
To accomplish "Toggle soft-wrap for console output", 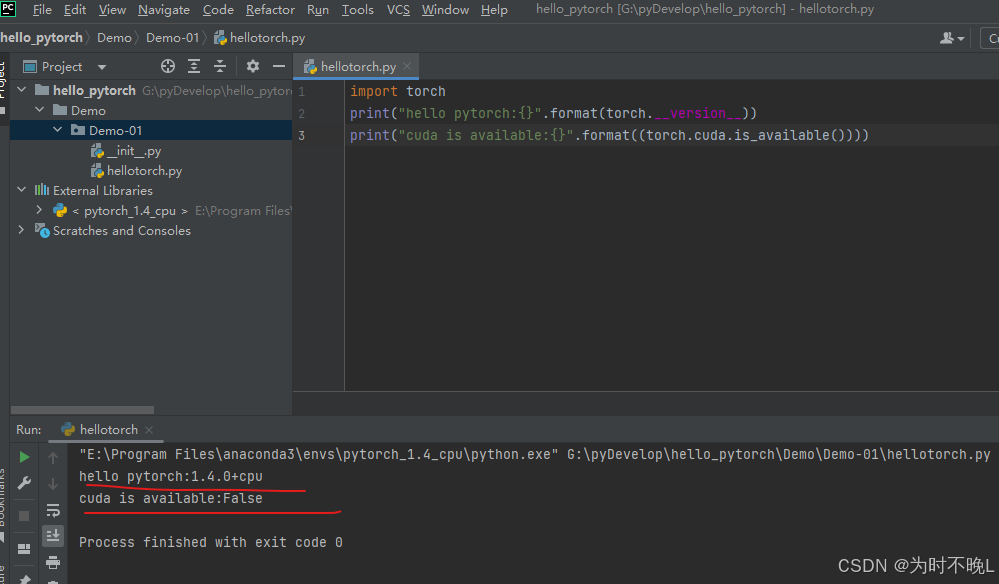I will (x=52, y=512).
